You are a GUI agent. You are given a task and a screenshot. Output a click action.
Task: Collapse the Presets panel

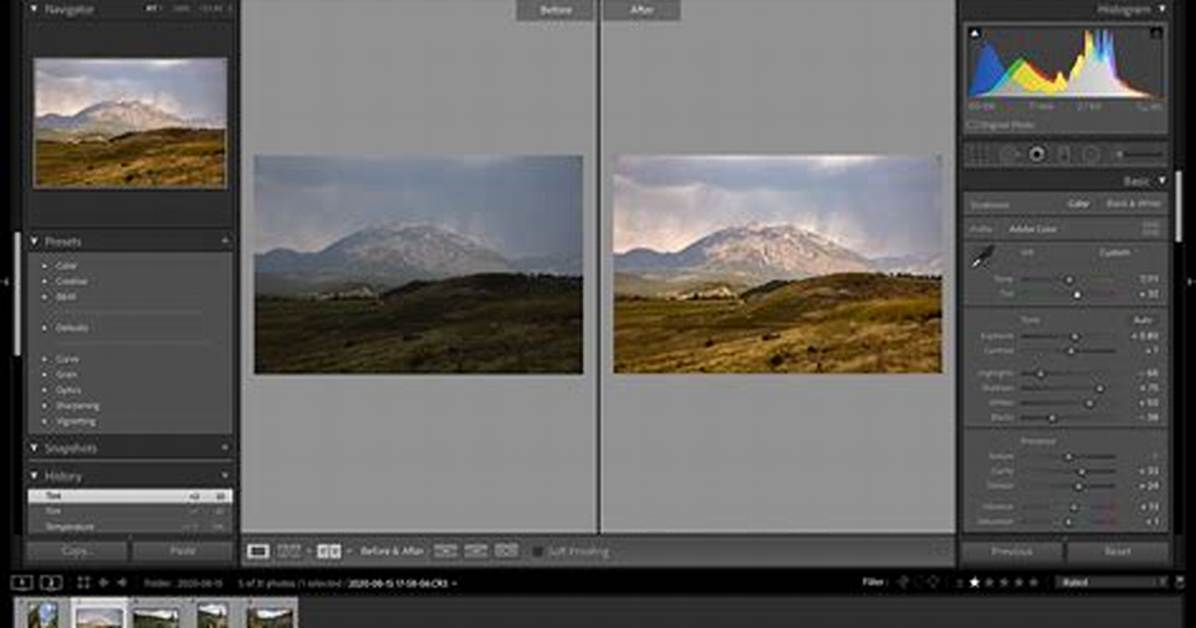(34, 241)
